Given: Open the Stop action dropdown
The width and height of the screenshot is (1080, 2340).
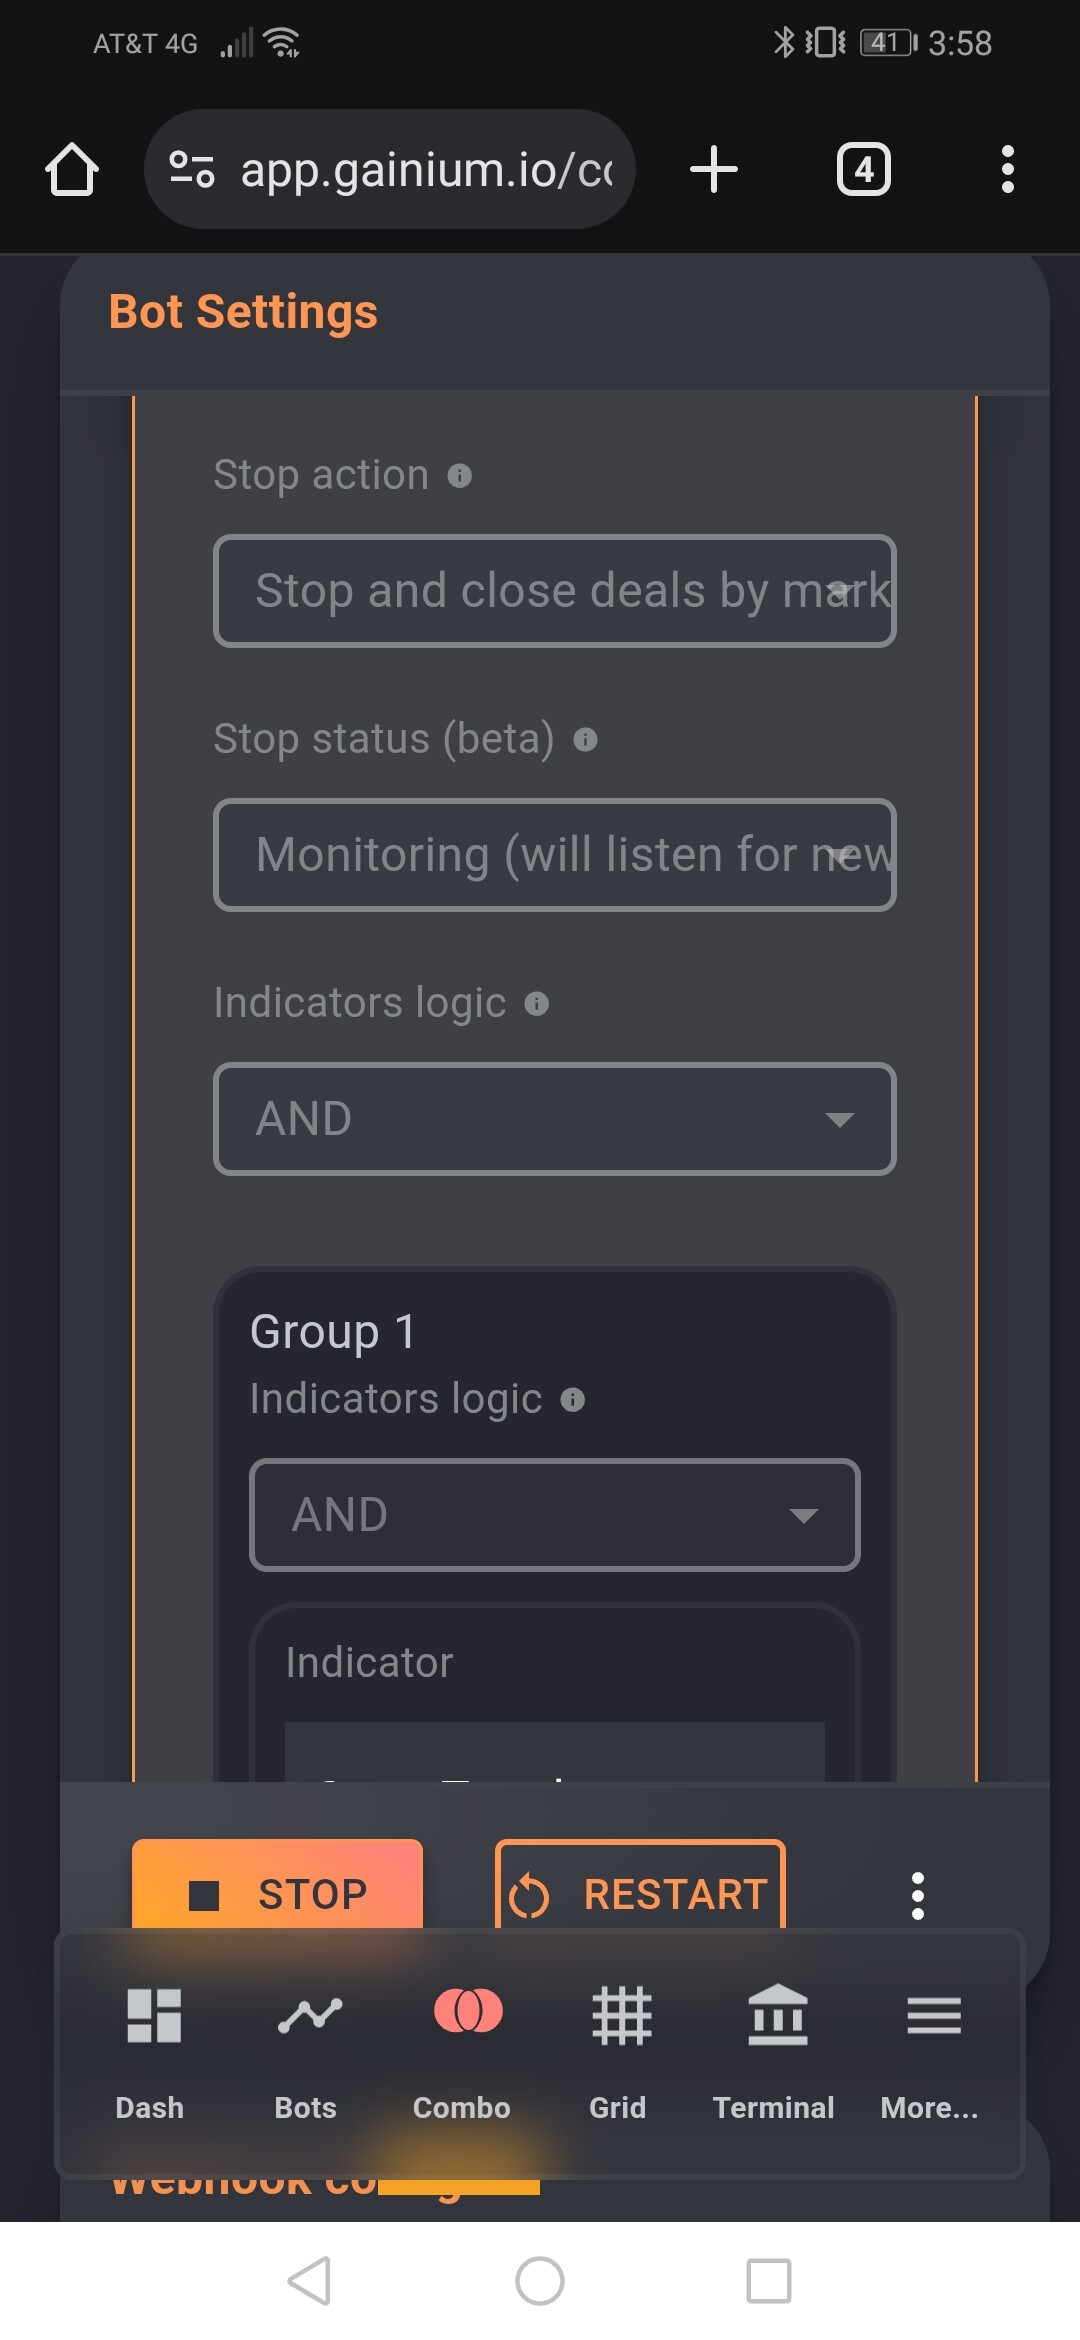Looking at the screenshot, I should pos(555,591).
